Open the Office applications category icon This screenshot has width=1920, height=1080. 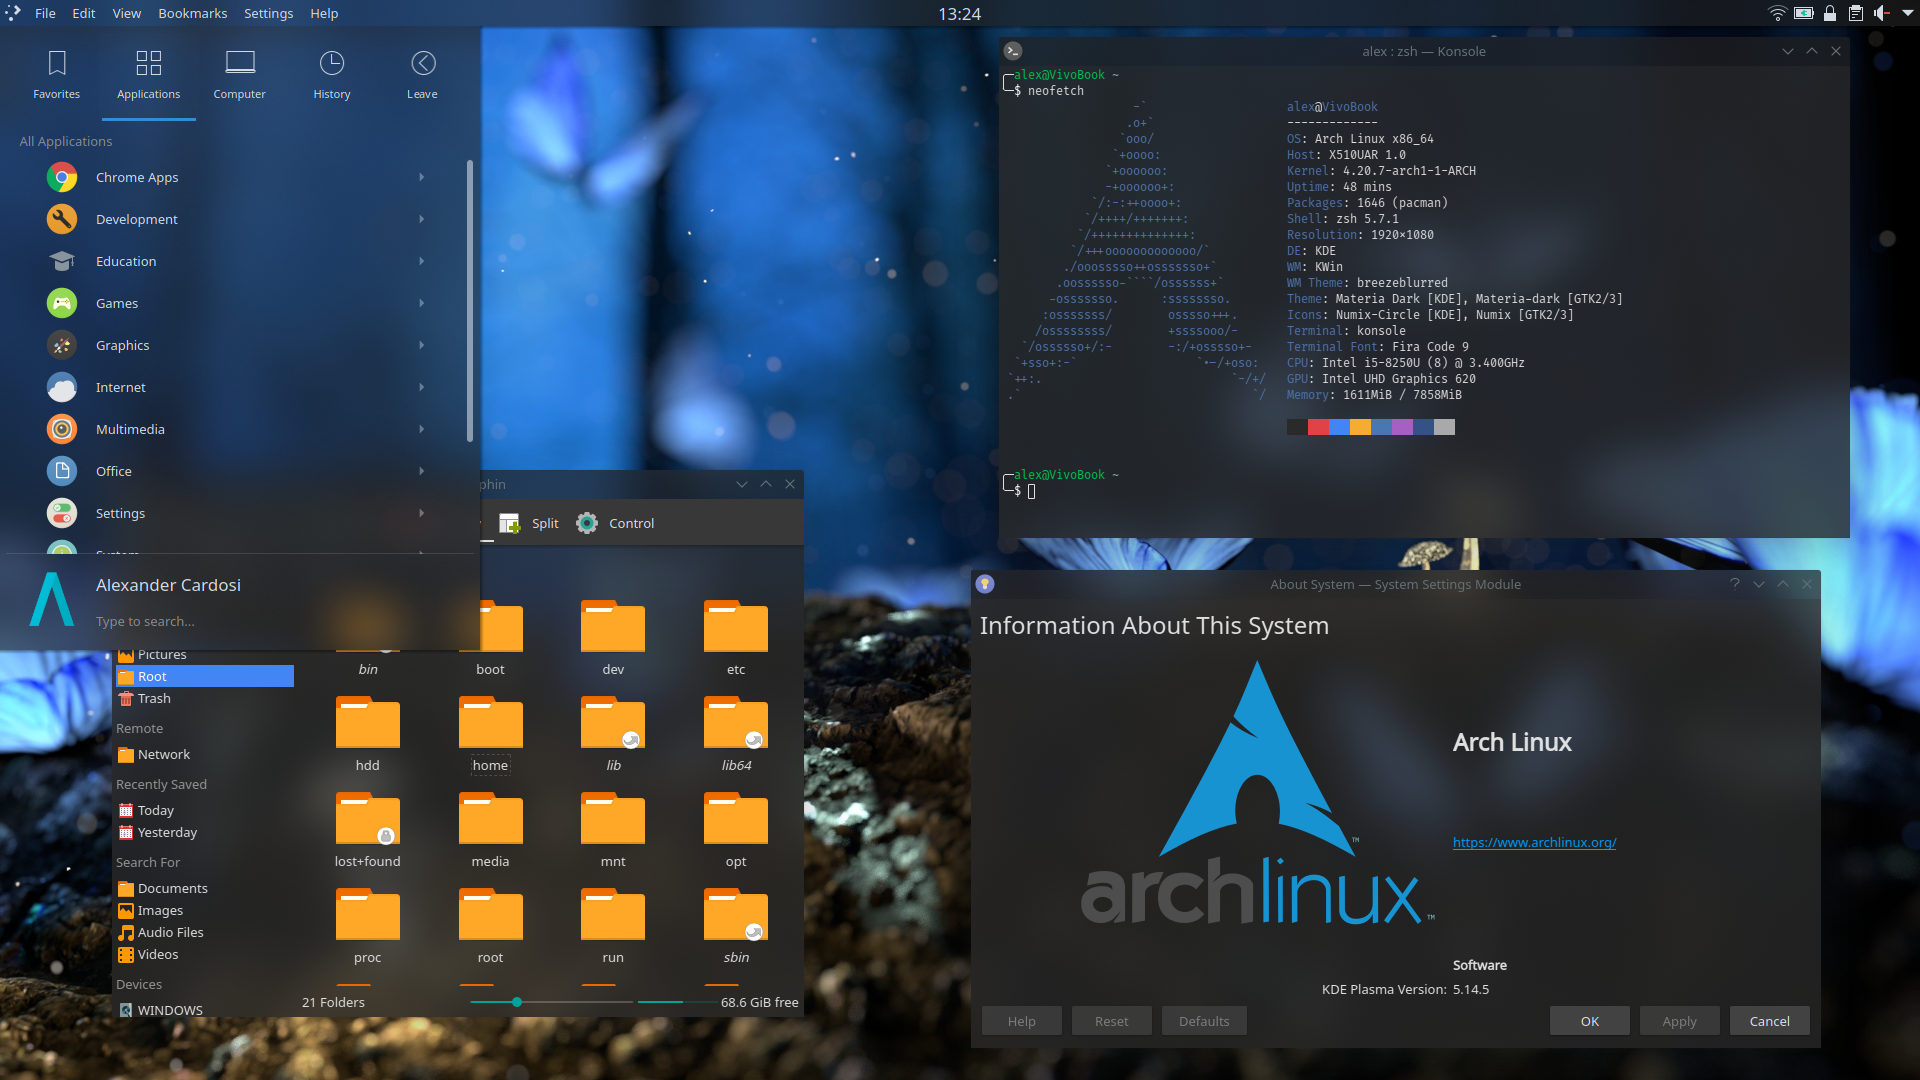(x=61, y=471)
